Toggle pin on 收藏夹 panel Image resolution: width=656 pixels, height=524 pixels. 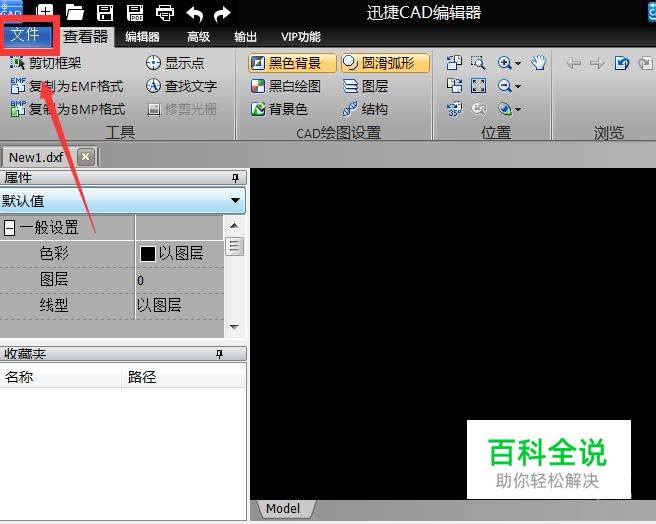220,354
